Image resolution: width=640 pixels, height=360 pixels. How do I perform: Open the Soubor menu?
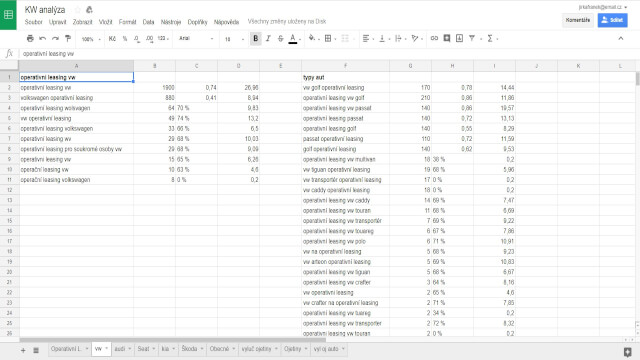click(x=33, y=22)
